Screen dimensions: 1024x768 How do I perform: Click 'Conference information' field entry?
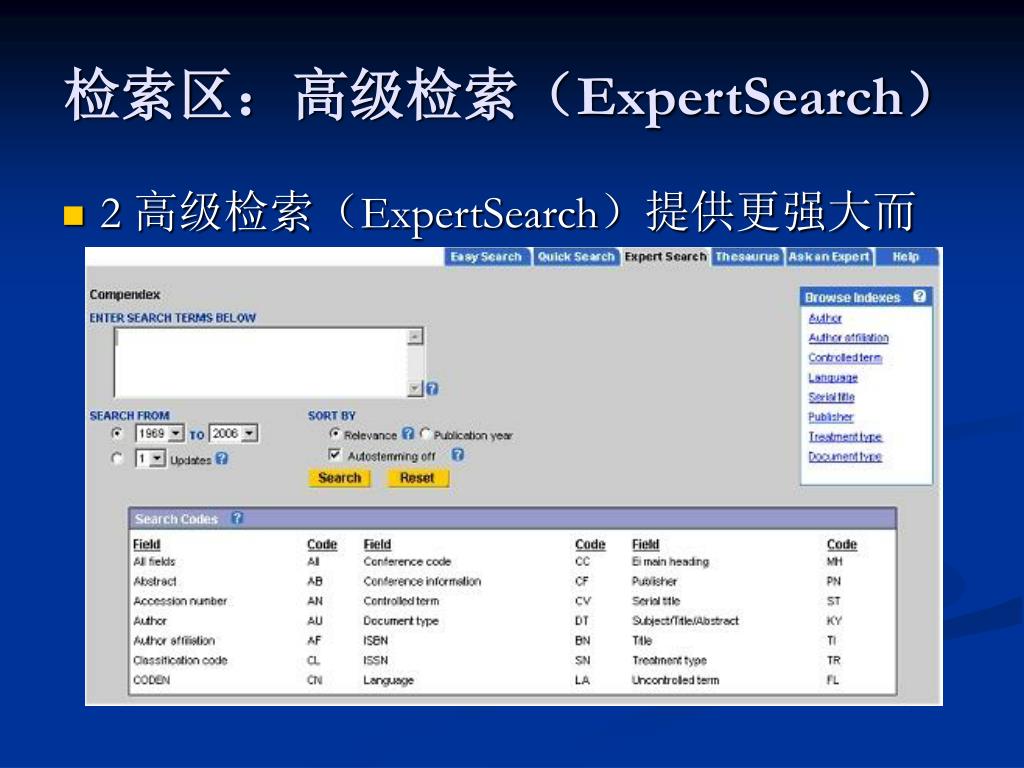[x=422, y=581]
